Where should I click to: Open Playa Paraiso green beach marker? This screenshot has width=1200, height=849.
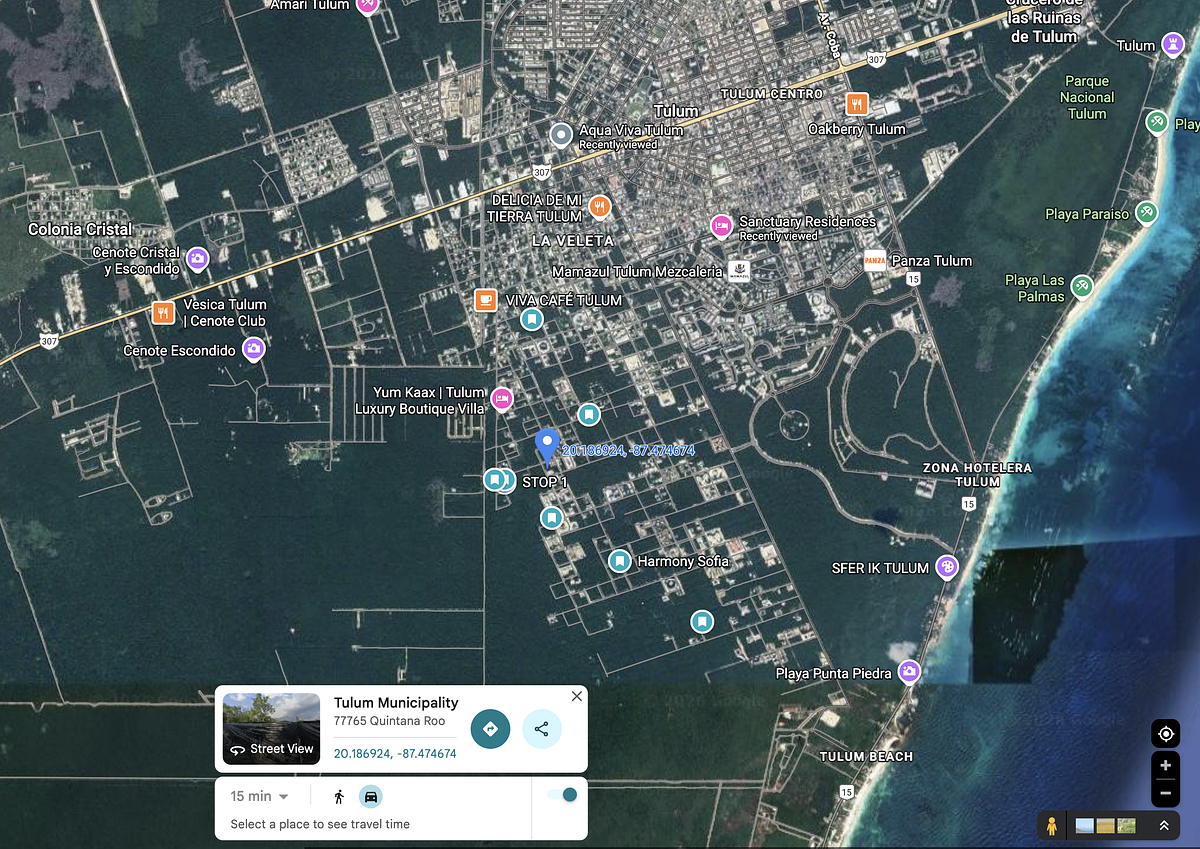click(1147, 213)
